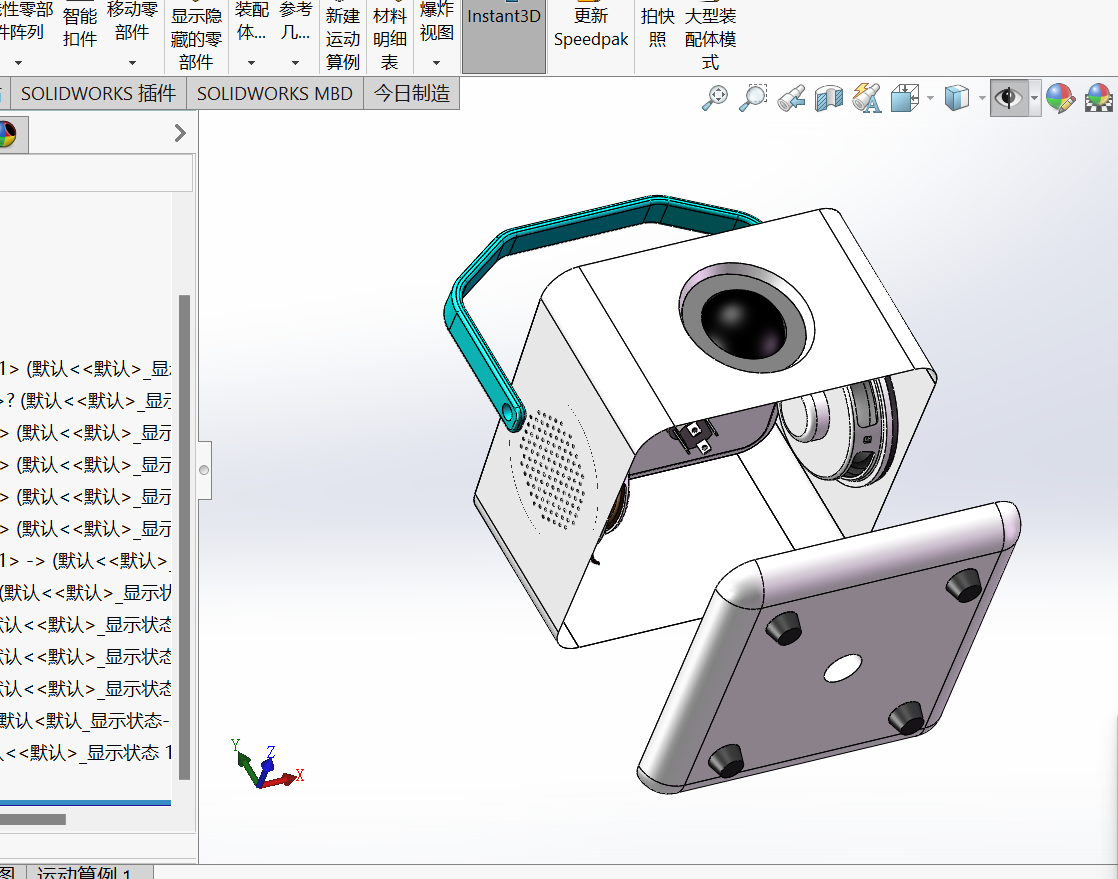Viewport: 1118px width, 879px height.
Task: Open the SOLIDWORKS 插件 tab
Action: tap(98, 93)
